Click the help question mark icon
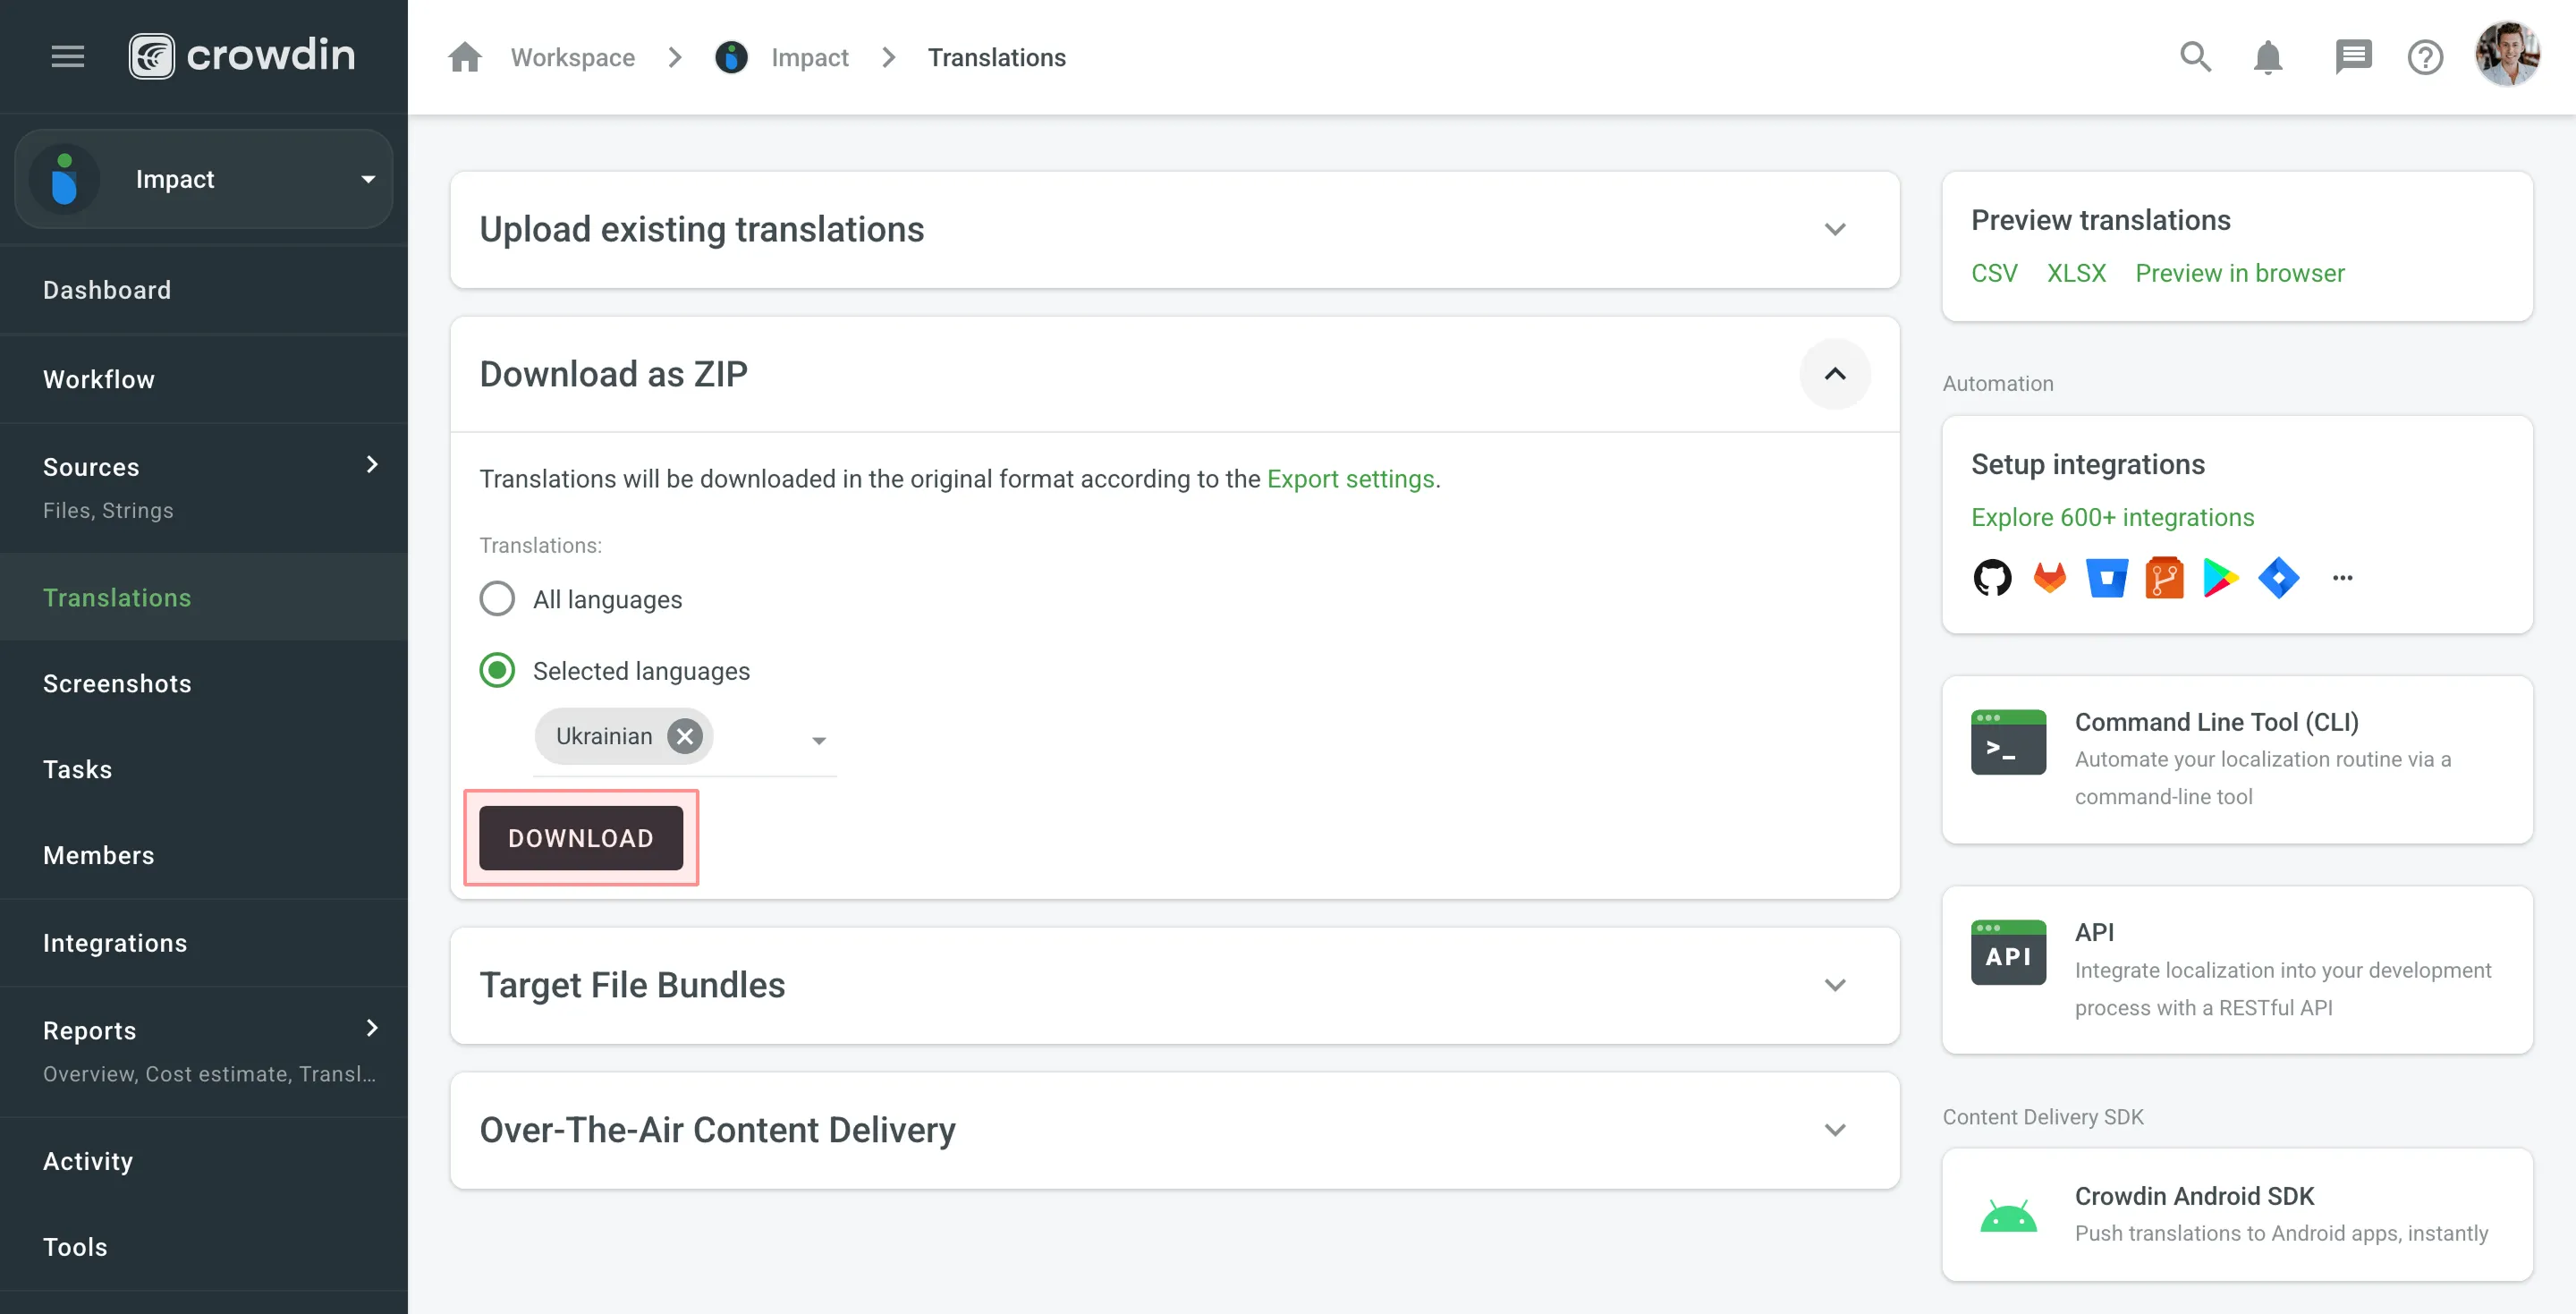 (x=2425, y=57)
